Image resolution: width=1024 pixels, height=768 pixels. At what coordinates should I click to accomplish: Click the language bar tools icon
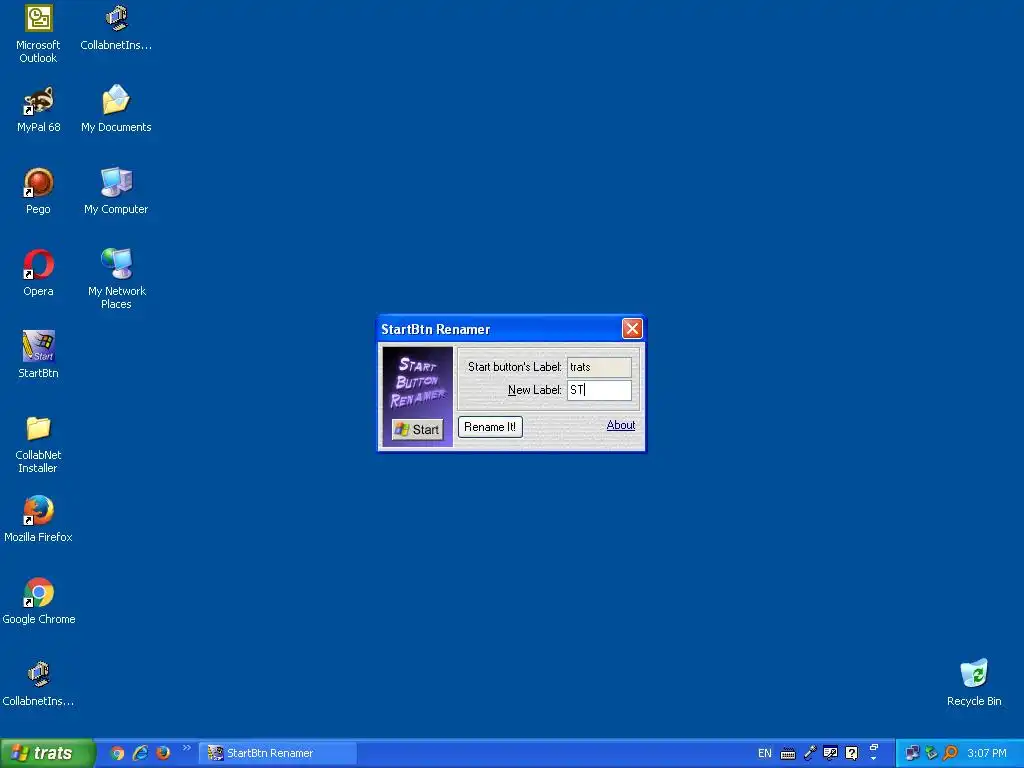830,753
